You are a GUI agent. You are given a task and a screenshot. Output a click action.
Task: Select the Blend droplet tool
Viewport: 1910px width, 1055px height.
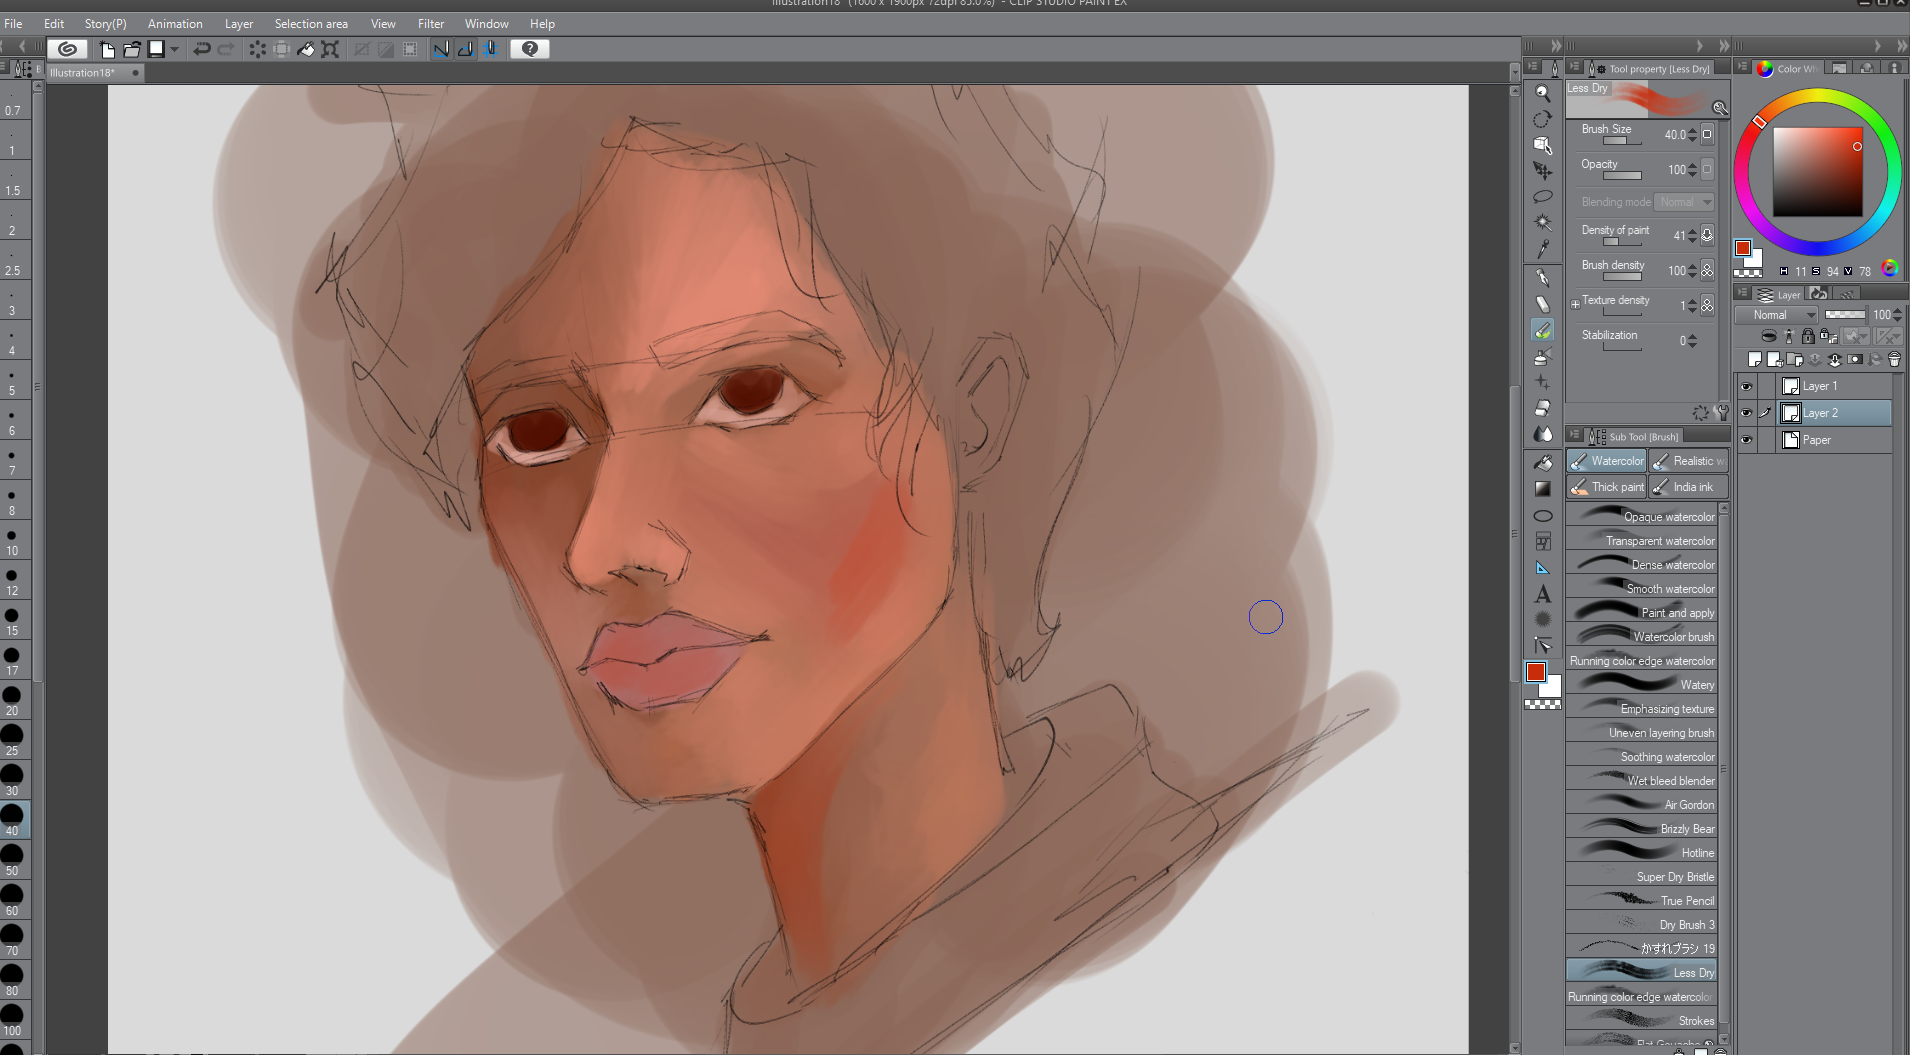pos(1543,434)
